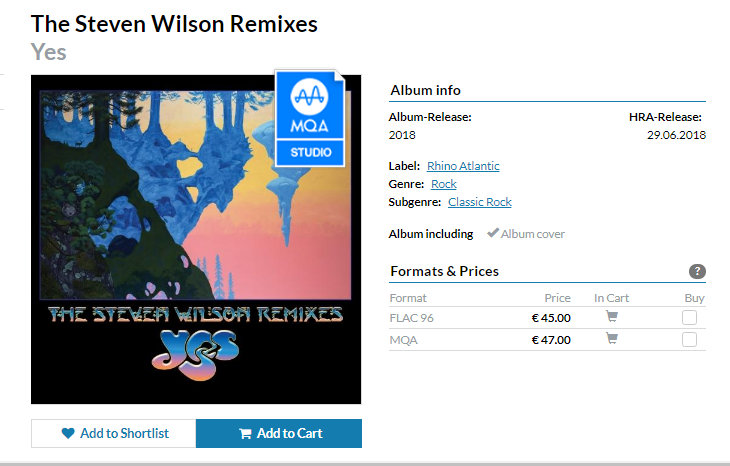Open the Rock genre link

pyautogui.click(x=444, y=184)
